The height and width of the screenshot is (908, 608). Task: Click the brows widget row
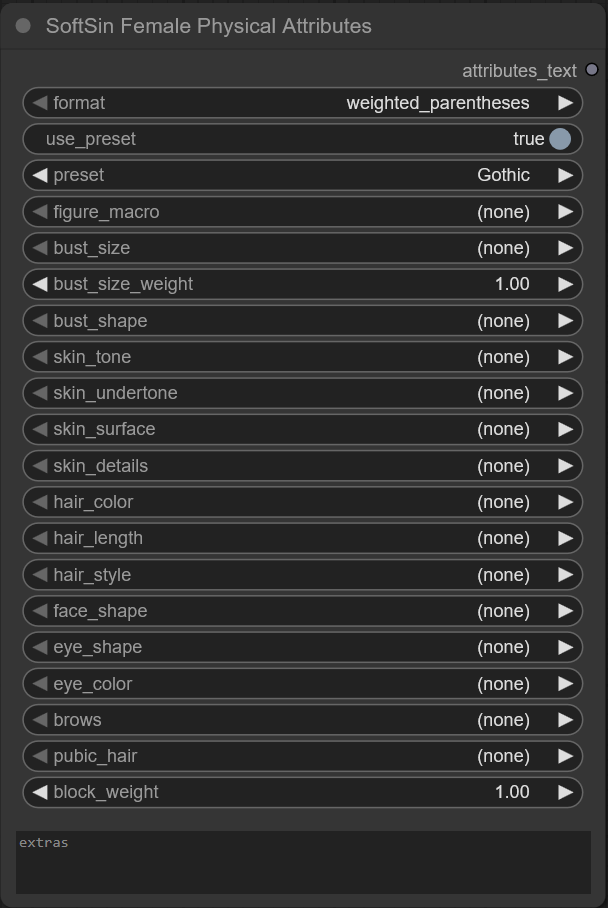(300, 720)
